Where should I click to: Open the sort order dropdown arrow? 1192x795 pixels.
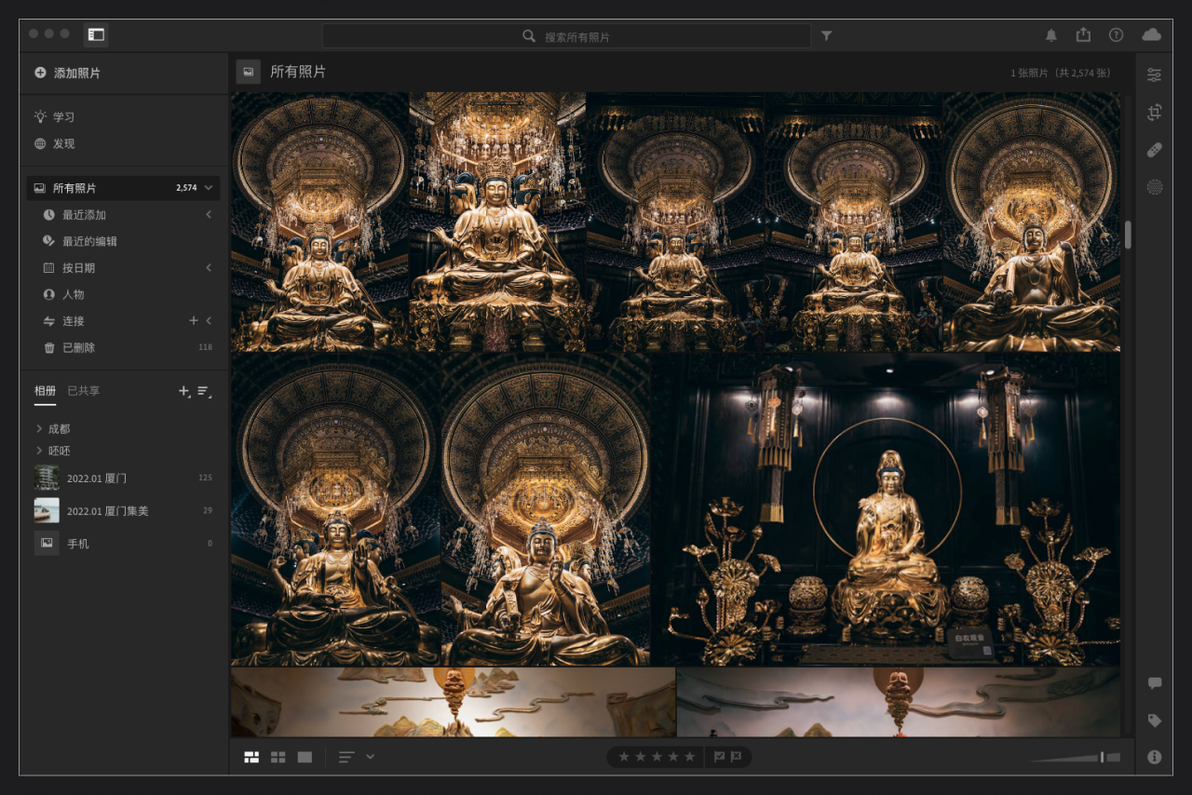370,756
